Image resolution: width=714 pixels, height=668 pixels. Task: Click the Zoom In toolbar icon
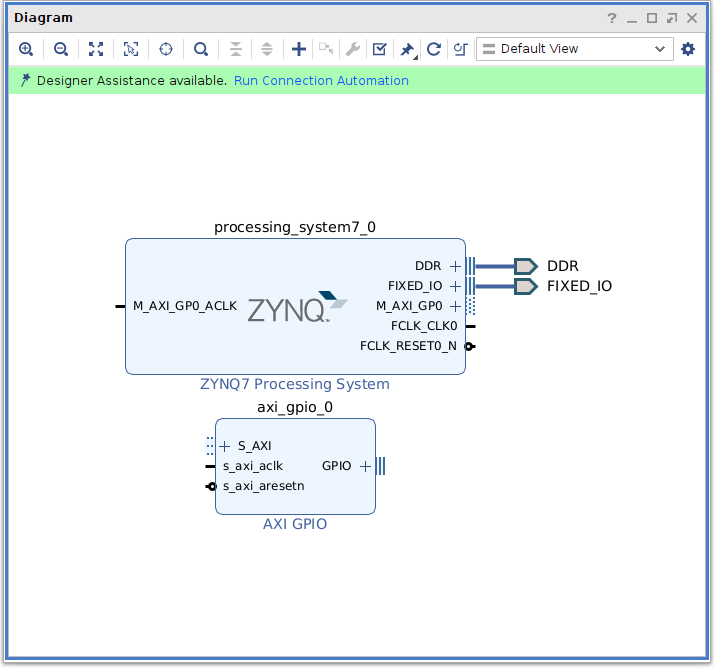tap(26, 49)
